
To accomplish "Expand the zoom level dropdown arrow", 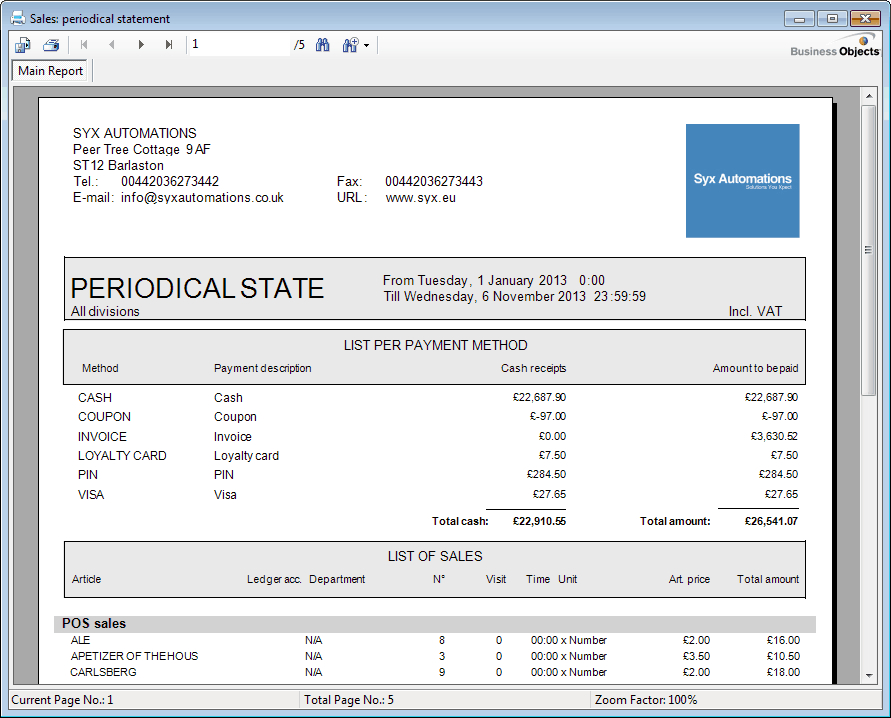I will coord(367,46).
